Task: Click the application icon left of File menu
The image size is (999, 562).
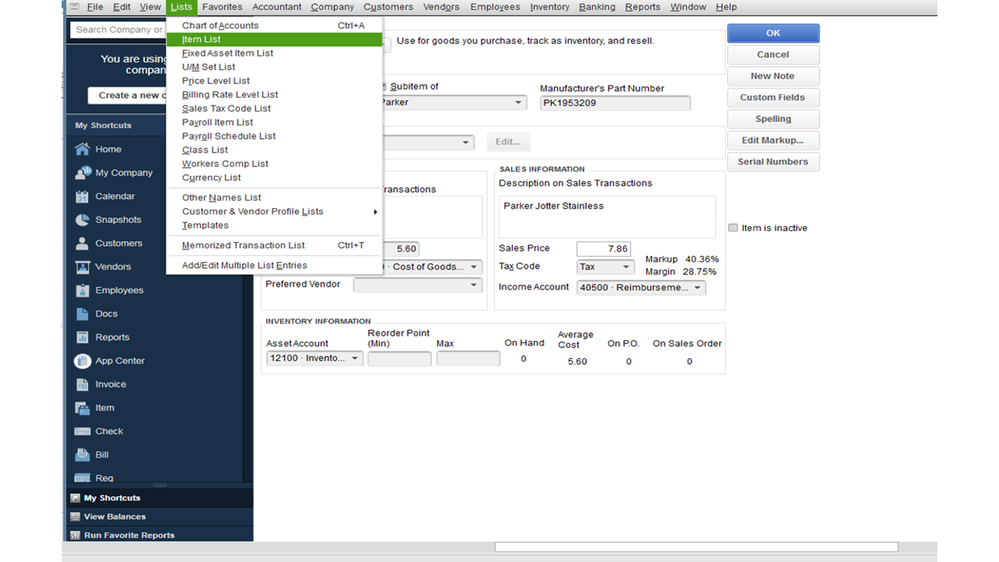Action: [x=75, y=6]
